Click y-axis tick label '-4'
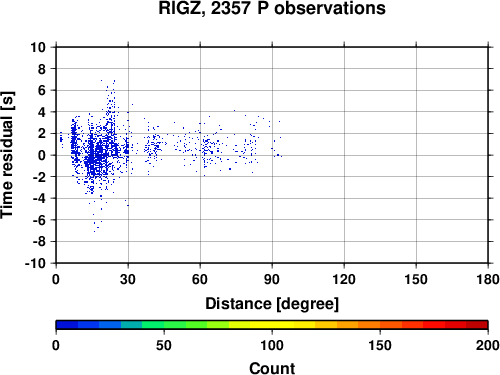The image size is (500, 375). pos(39,199)
